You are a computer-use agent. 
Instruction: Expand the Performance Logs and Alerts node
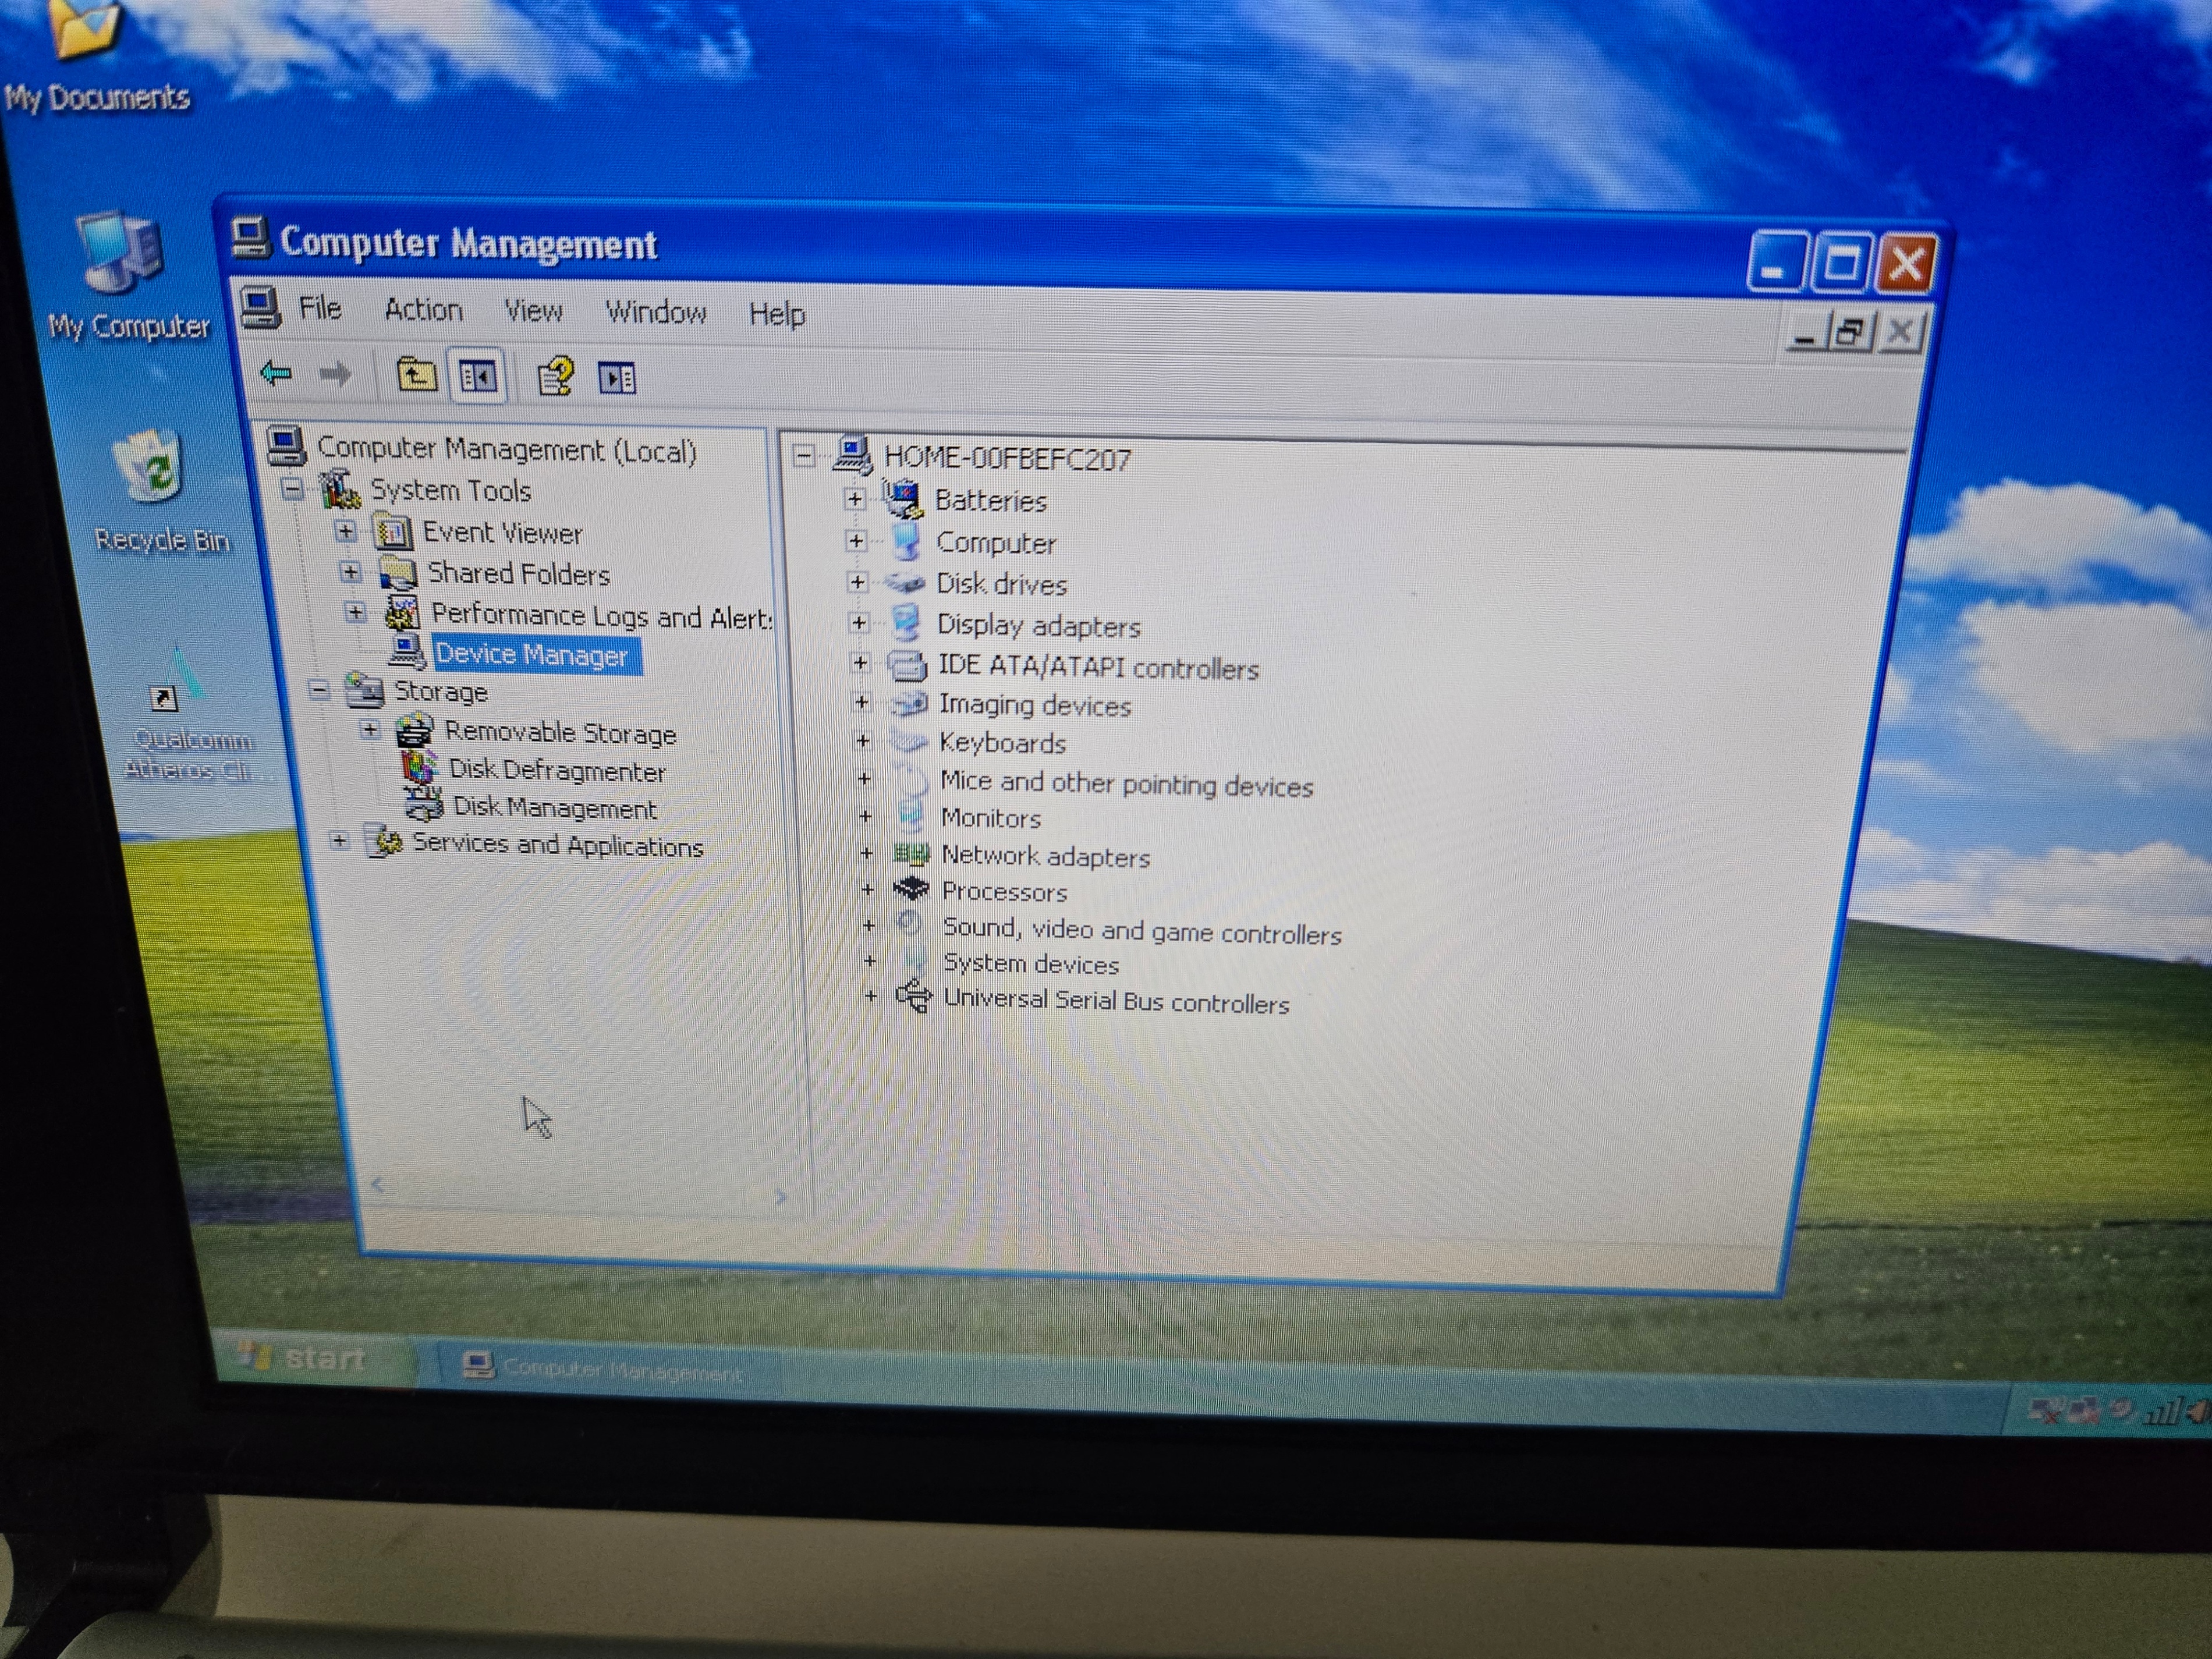click(355, 612)
